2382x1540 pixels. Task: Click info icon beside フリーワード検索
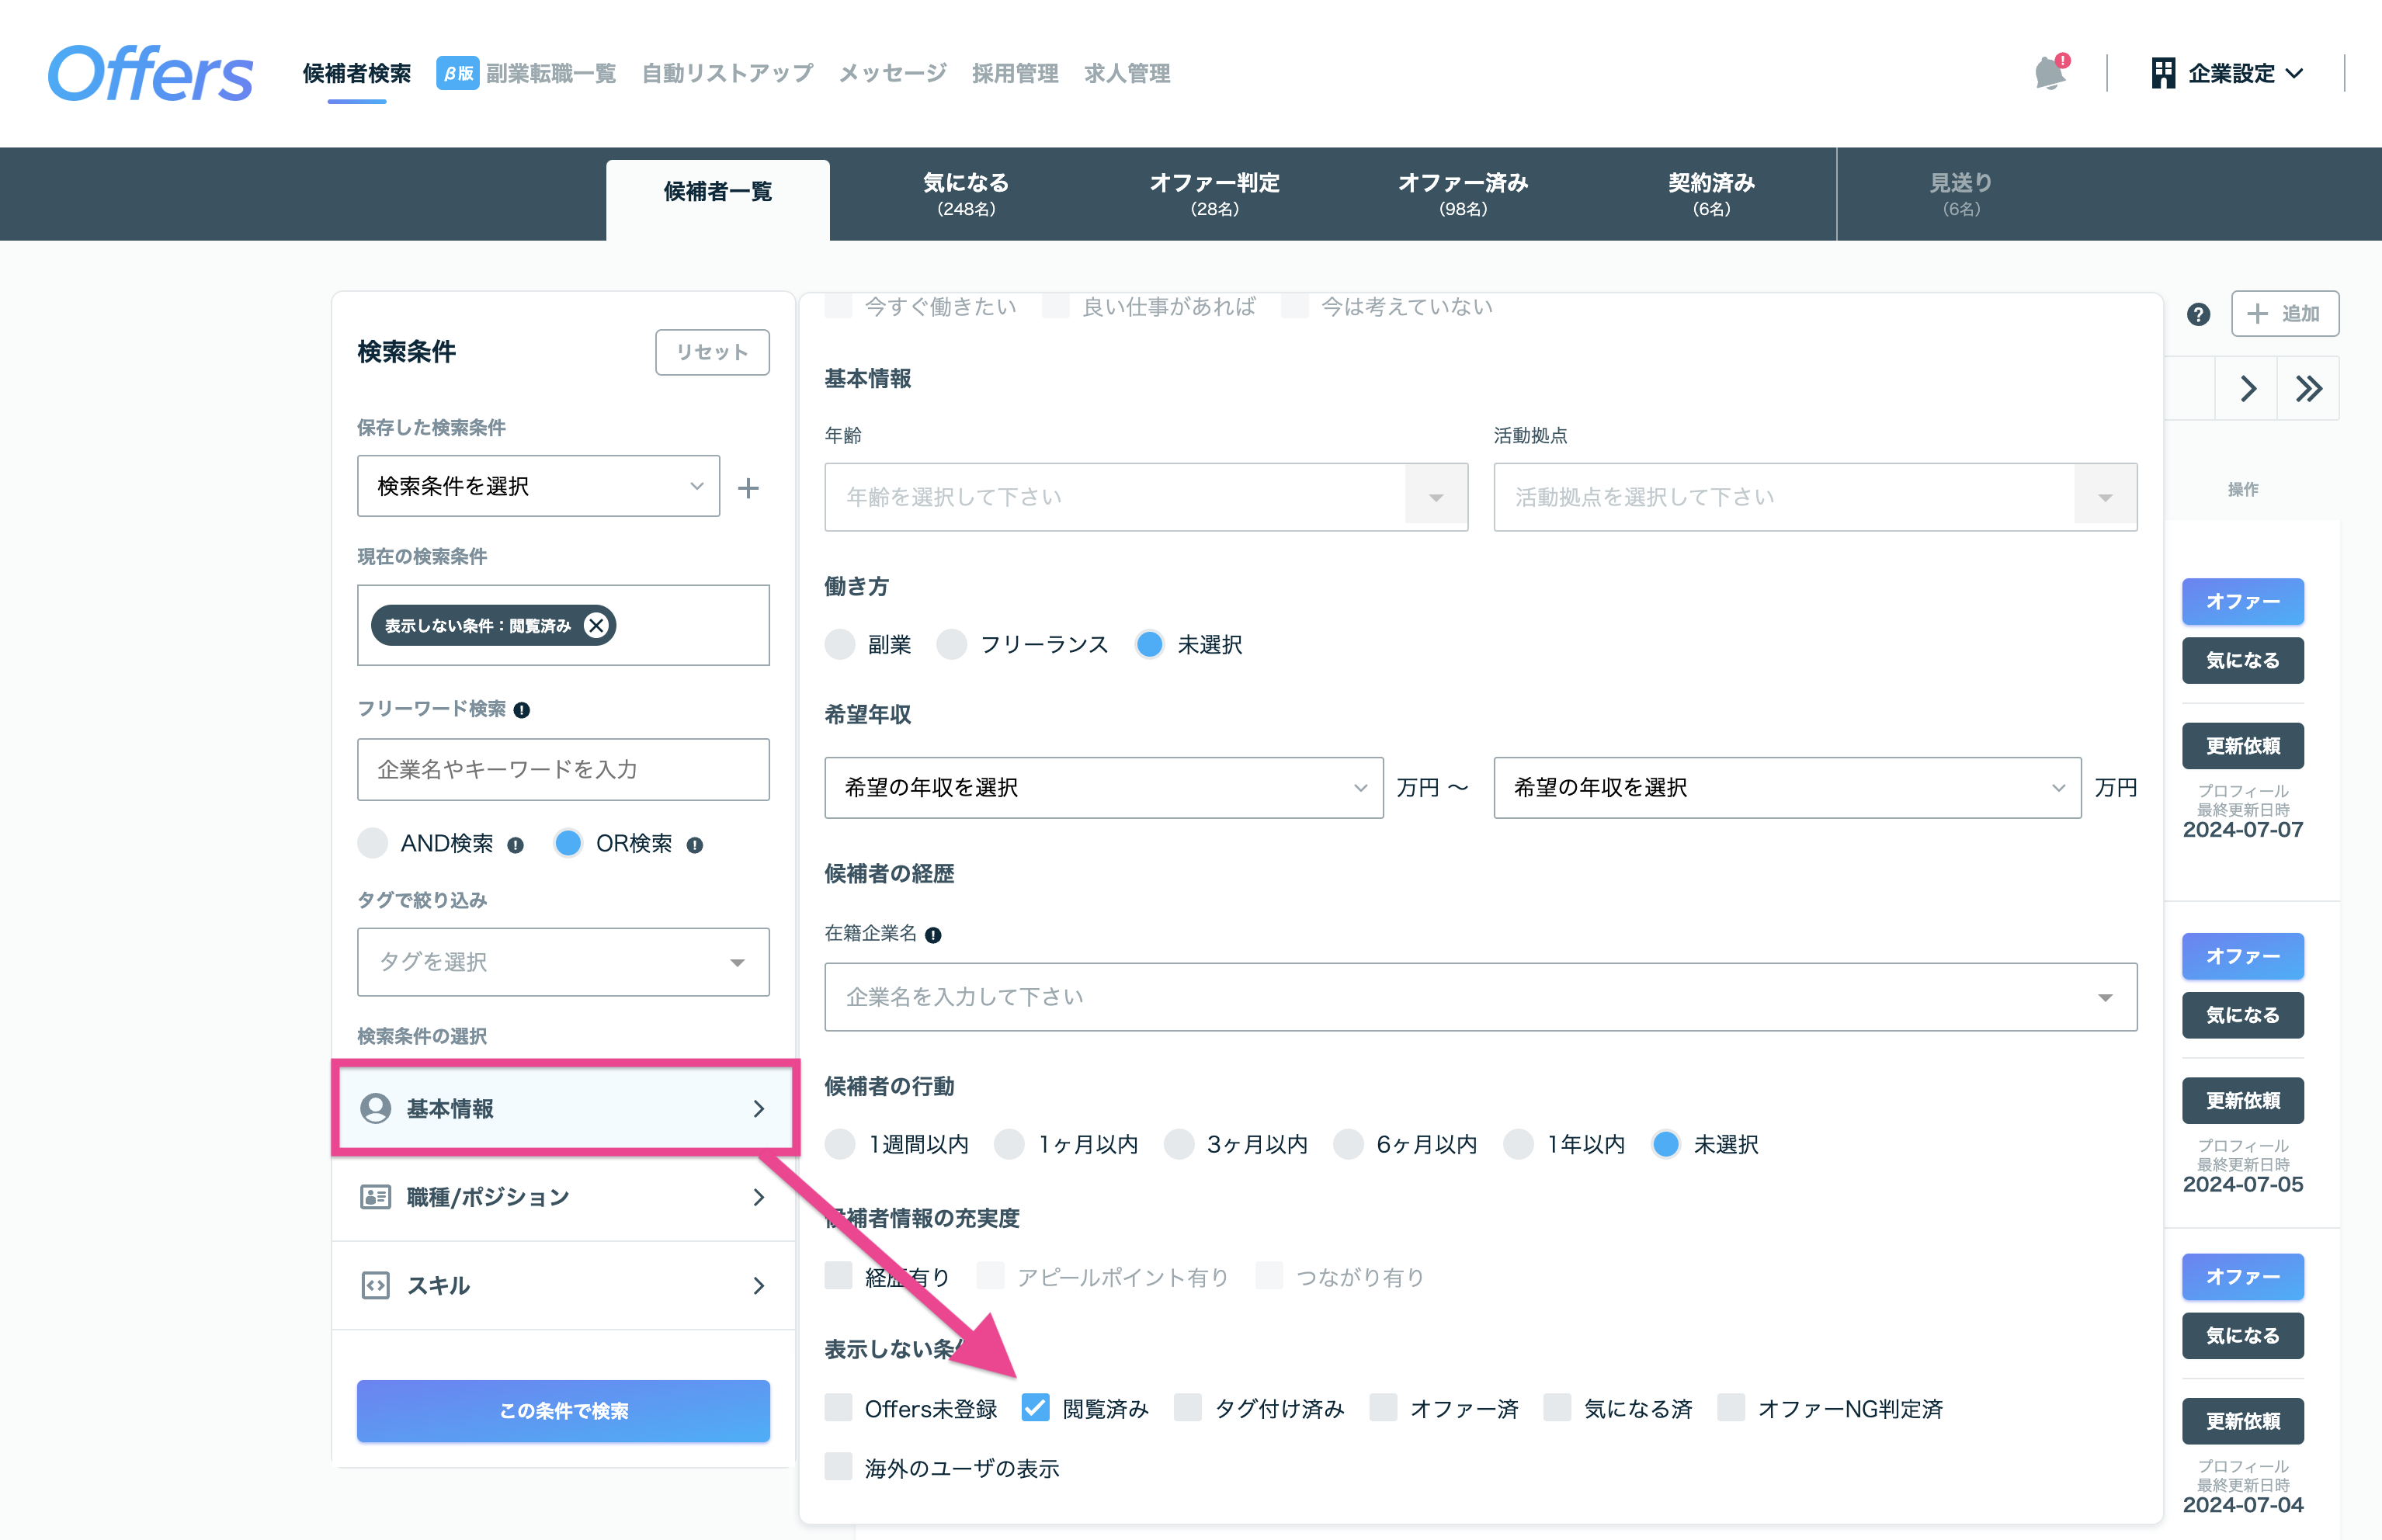[x=522, y=710]
